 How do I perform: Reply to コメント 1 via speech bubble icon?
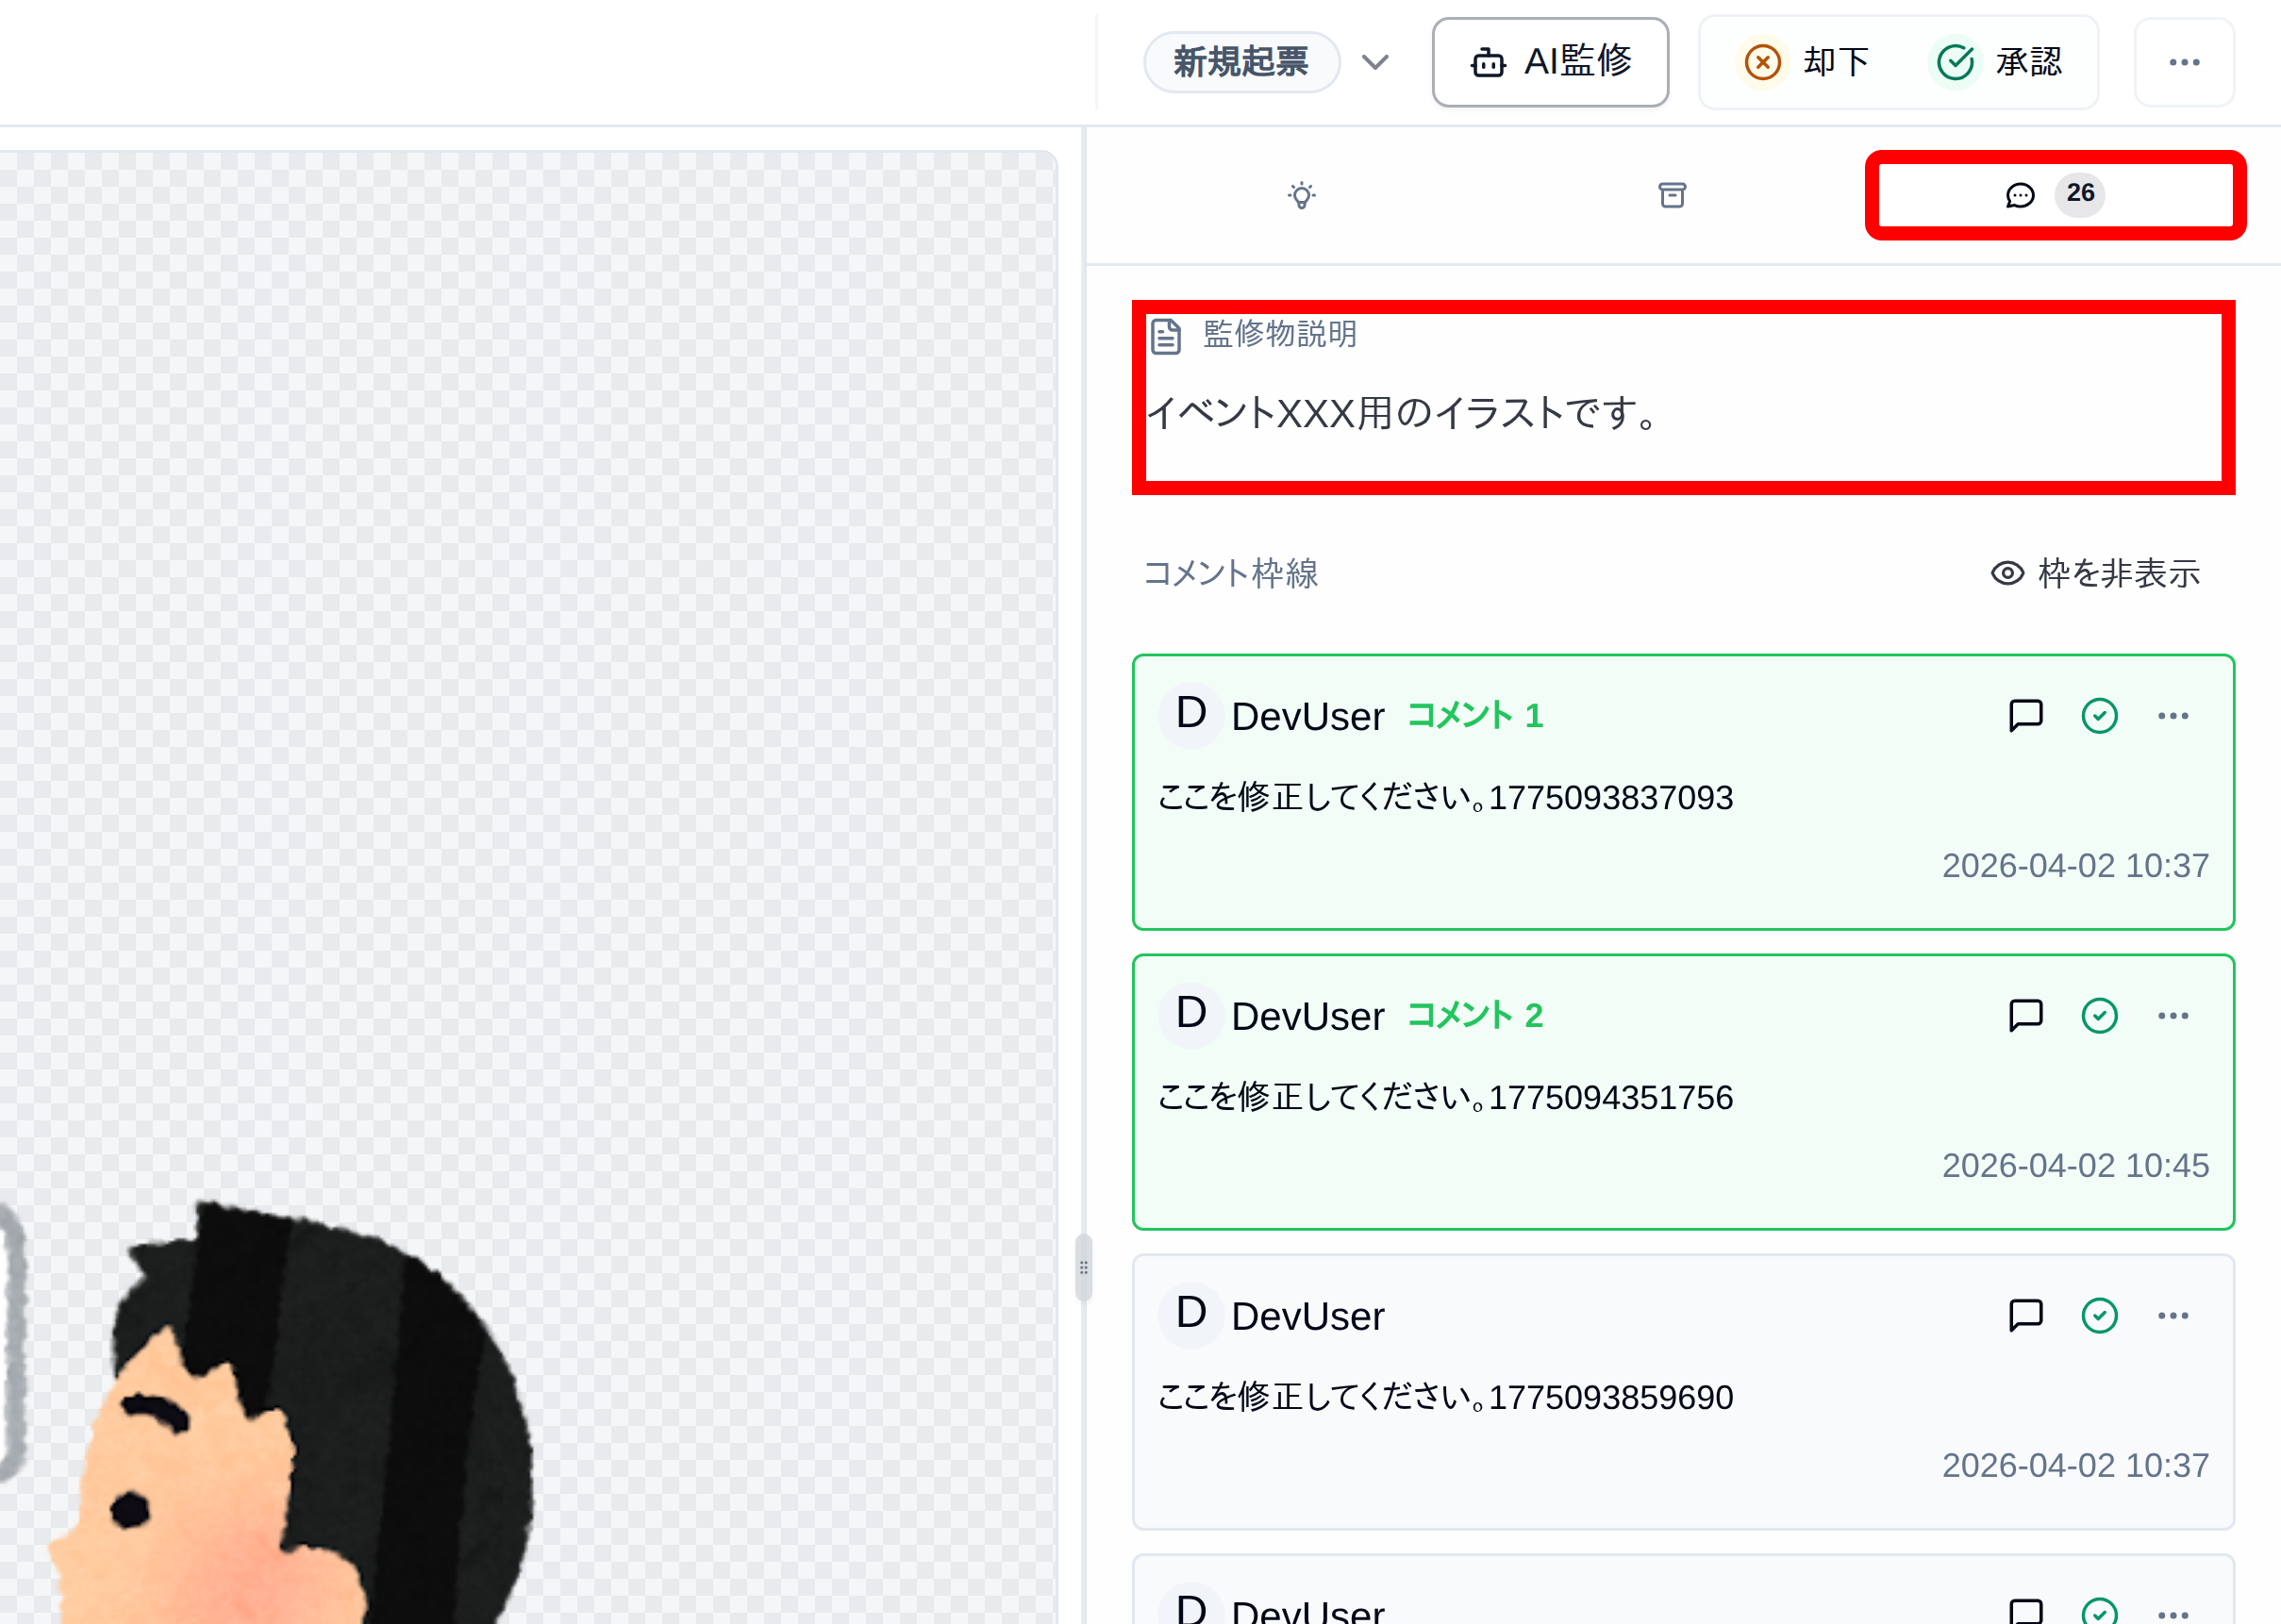[2025, 716]
